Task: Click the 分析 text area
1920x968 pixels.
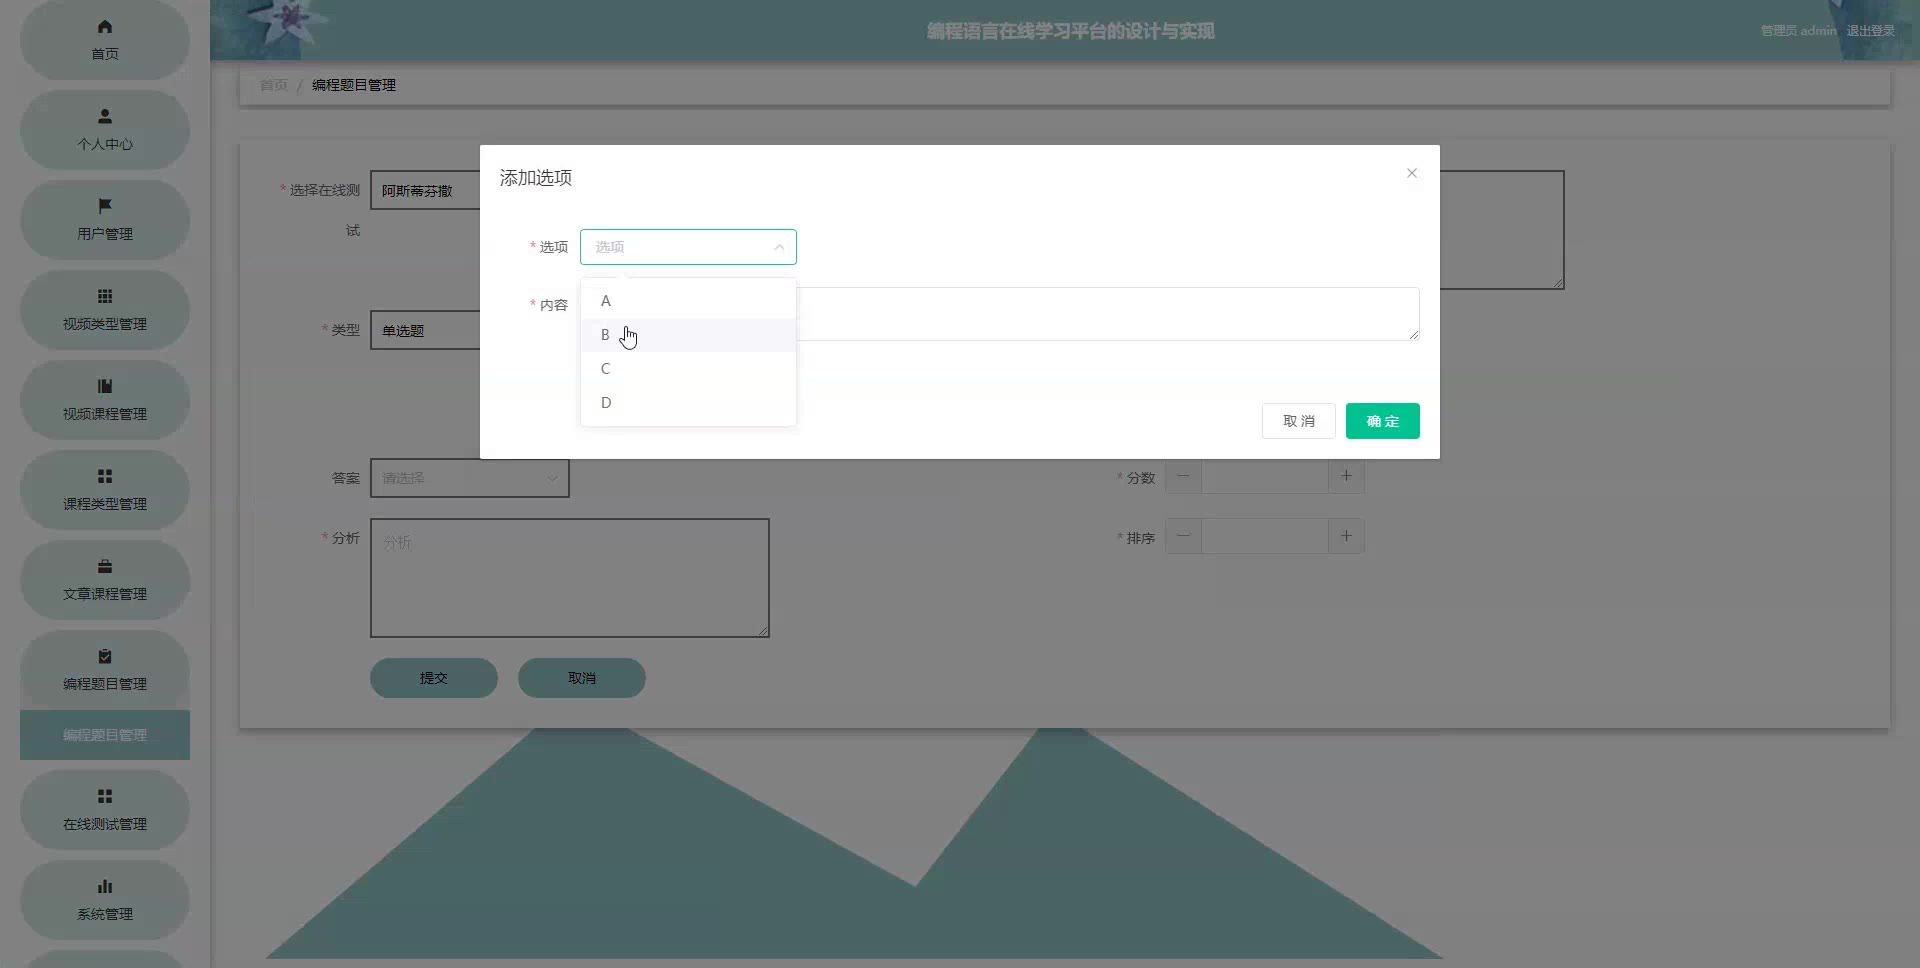Action: point(570,578)
